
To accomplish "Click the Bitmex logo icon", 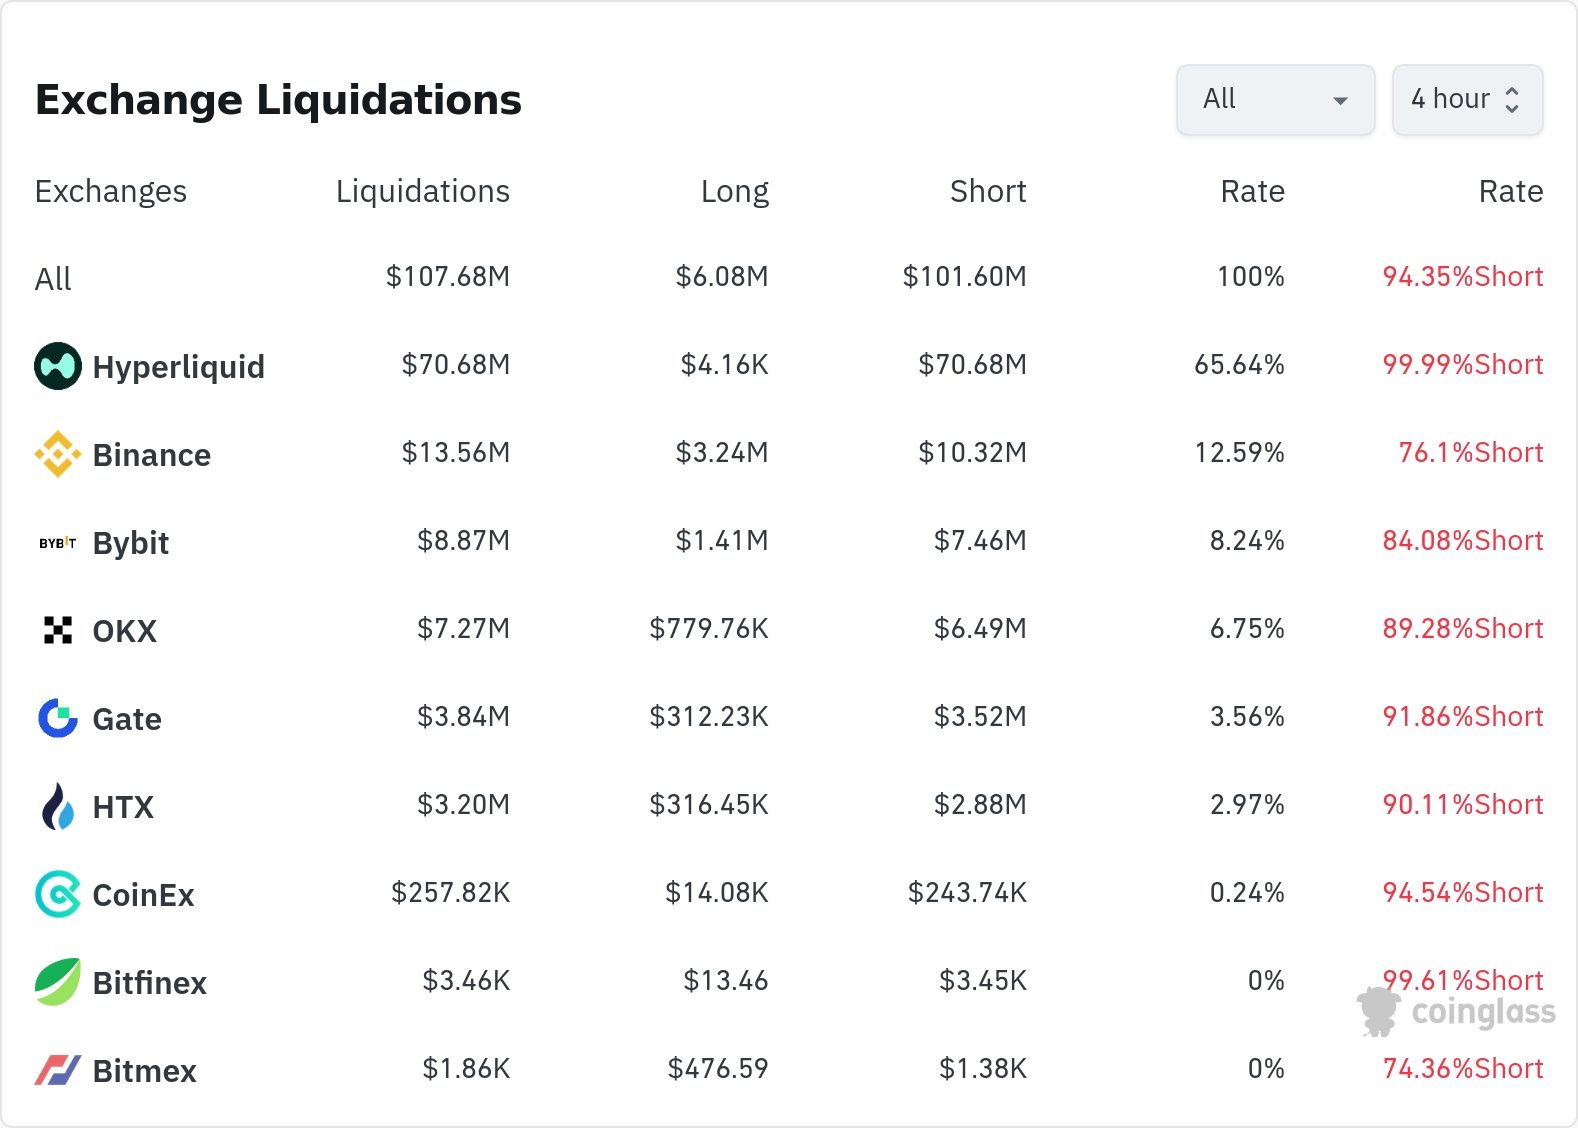I will click(x=58, y=1070).
